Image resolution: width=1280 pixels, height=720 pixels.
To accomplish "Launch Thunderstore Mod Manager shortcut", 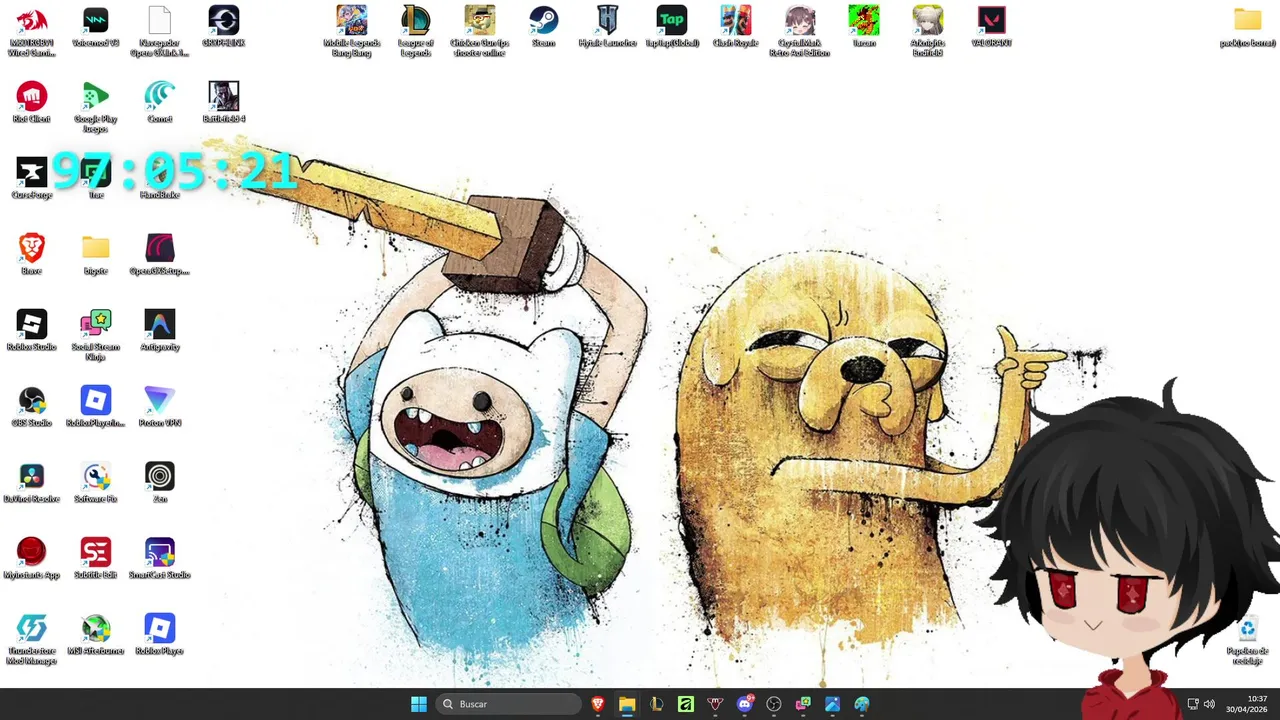I will coord(31,641).
